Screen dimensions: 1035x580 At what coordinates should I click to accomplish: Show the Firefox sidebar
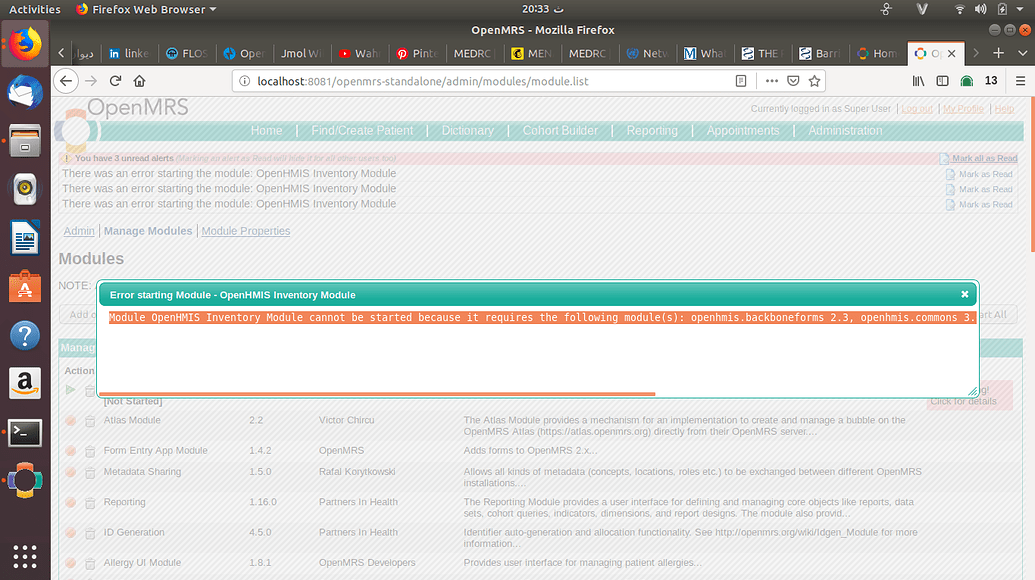click(942, 81)
